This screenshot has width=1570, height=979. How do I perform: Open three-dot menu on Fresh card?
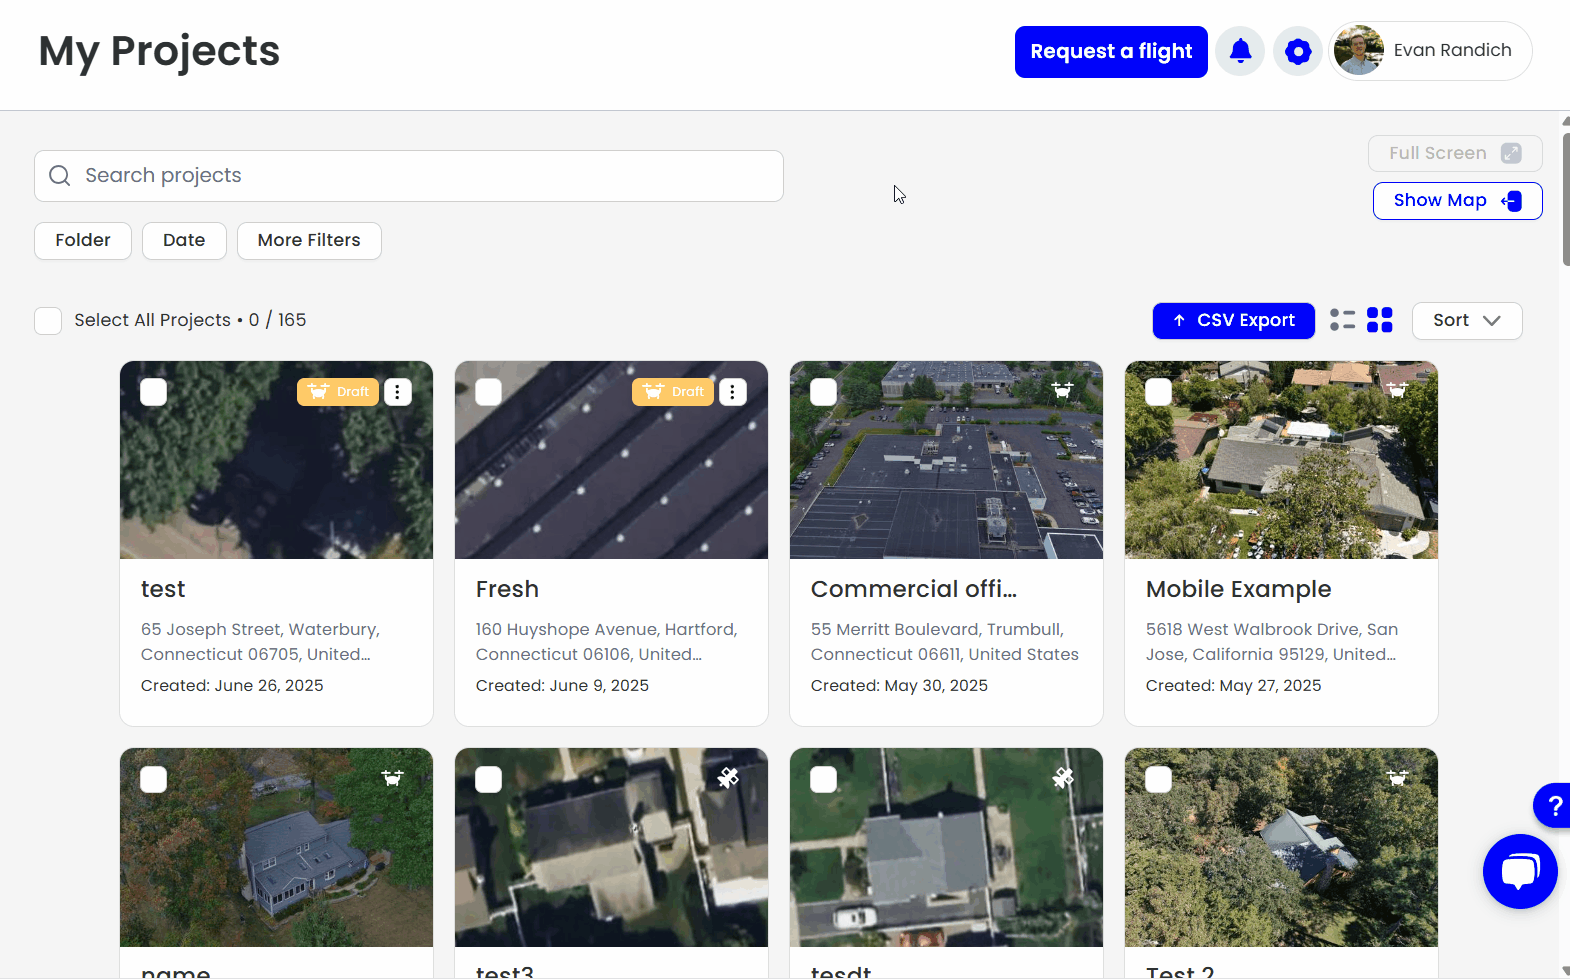[x=733, y=392]
